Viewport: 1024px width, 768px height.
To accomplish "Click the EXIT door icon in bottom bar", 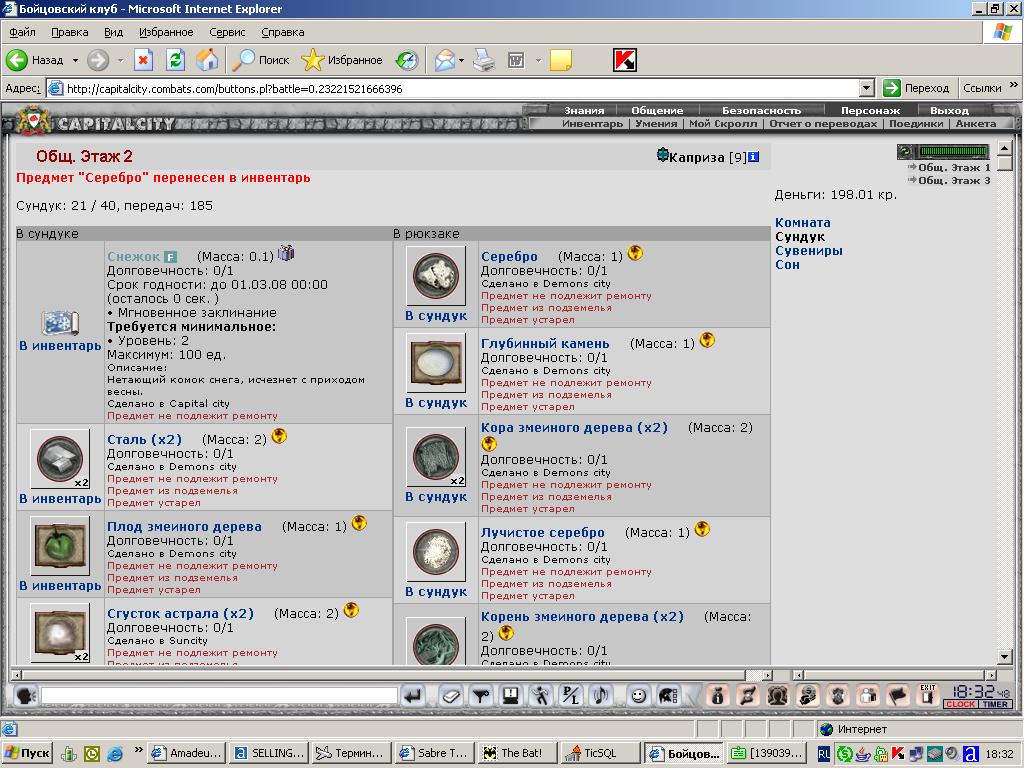I will (x=927, y=696).
